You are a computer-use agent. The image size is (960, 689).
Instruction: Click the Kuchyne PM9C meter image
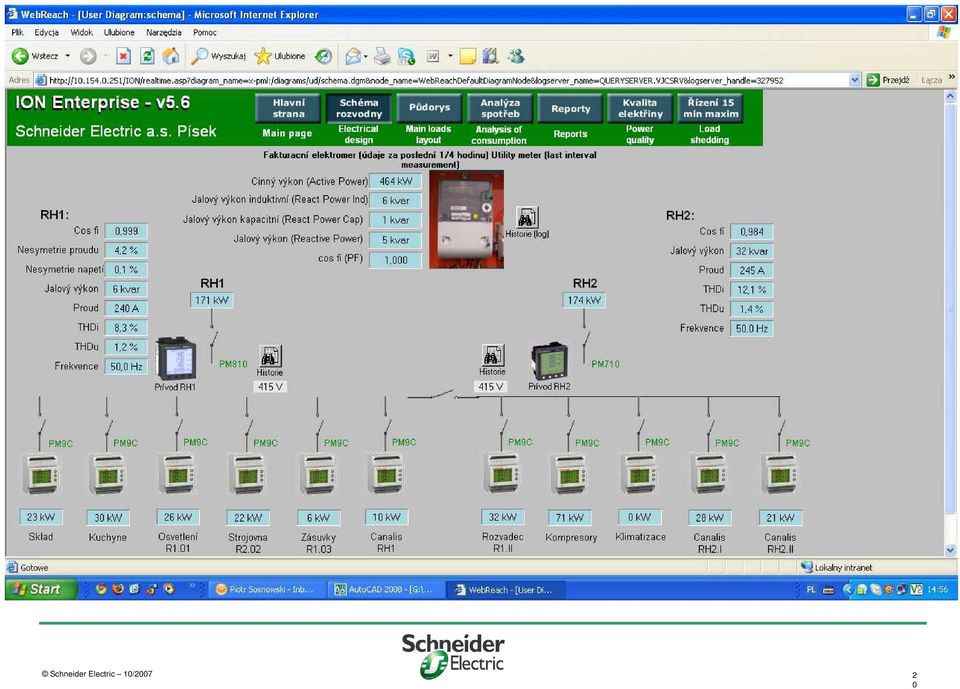pos(108,473)
